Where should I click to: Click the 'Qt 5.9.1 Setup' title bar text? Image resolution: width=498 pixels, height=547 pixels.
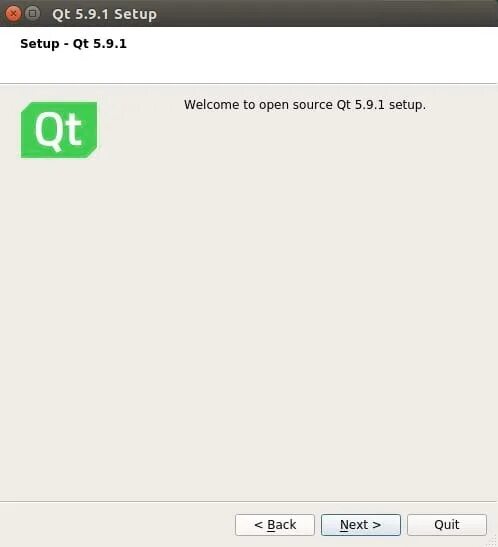(104, 14)
